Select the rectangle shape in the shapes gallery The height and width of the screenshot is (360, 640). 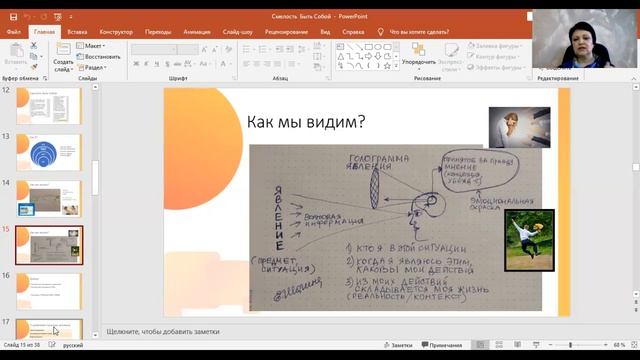(369, 47)
